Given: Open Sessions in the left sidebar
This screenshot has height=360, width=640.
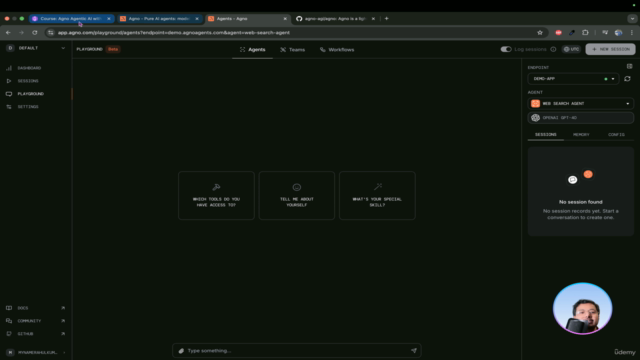Looking at the screenshot, I should (x=27, y=81).
